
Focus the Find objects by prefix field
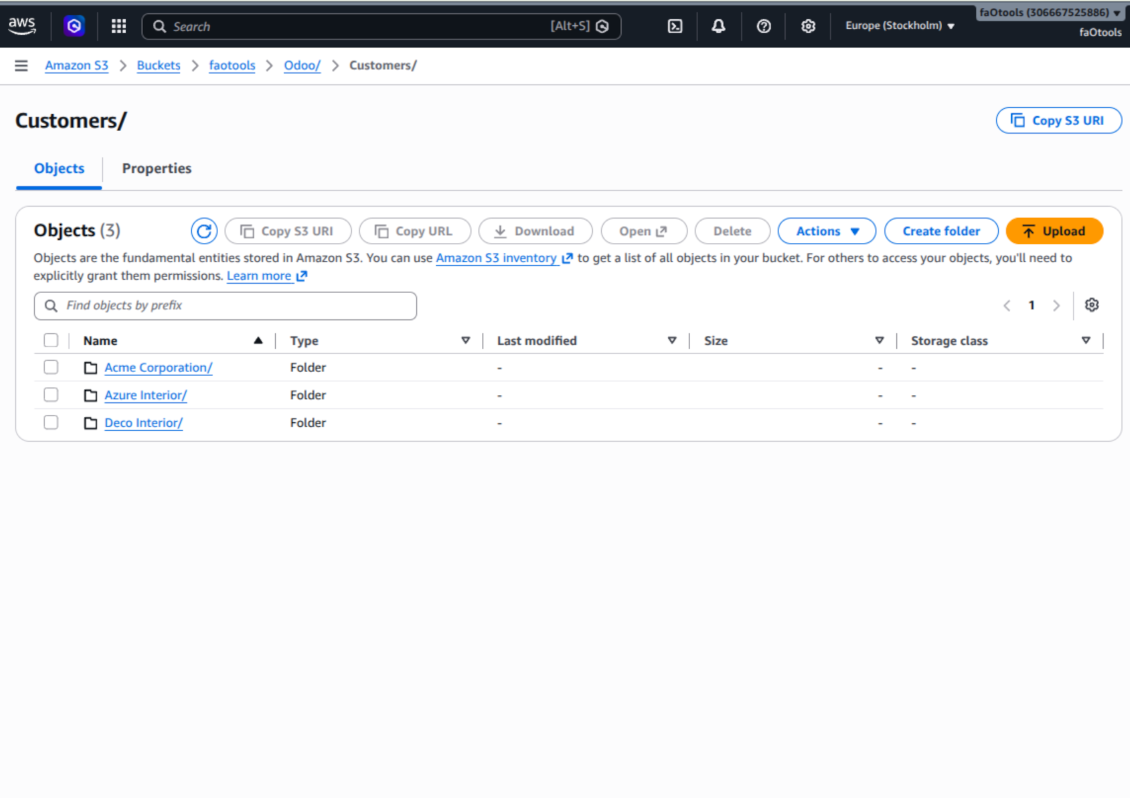225,306
